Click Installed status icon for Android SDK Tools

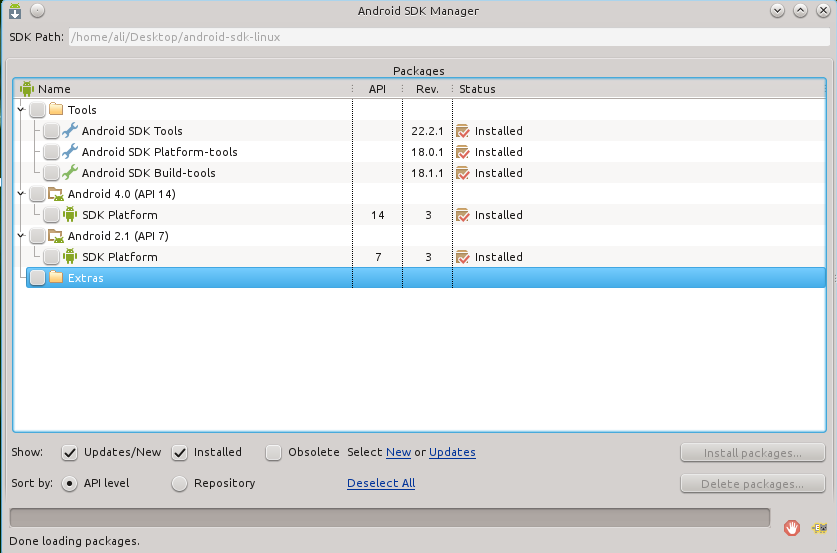pos(462,131)
